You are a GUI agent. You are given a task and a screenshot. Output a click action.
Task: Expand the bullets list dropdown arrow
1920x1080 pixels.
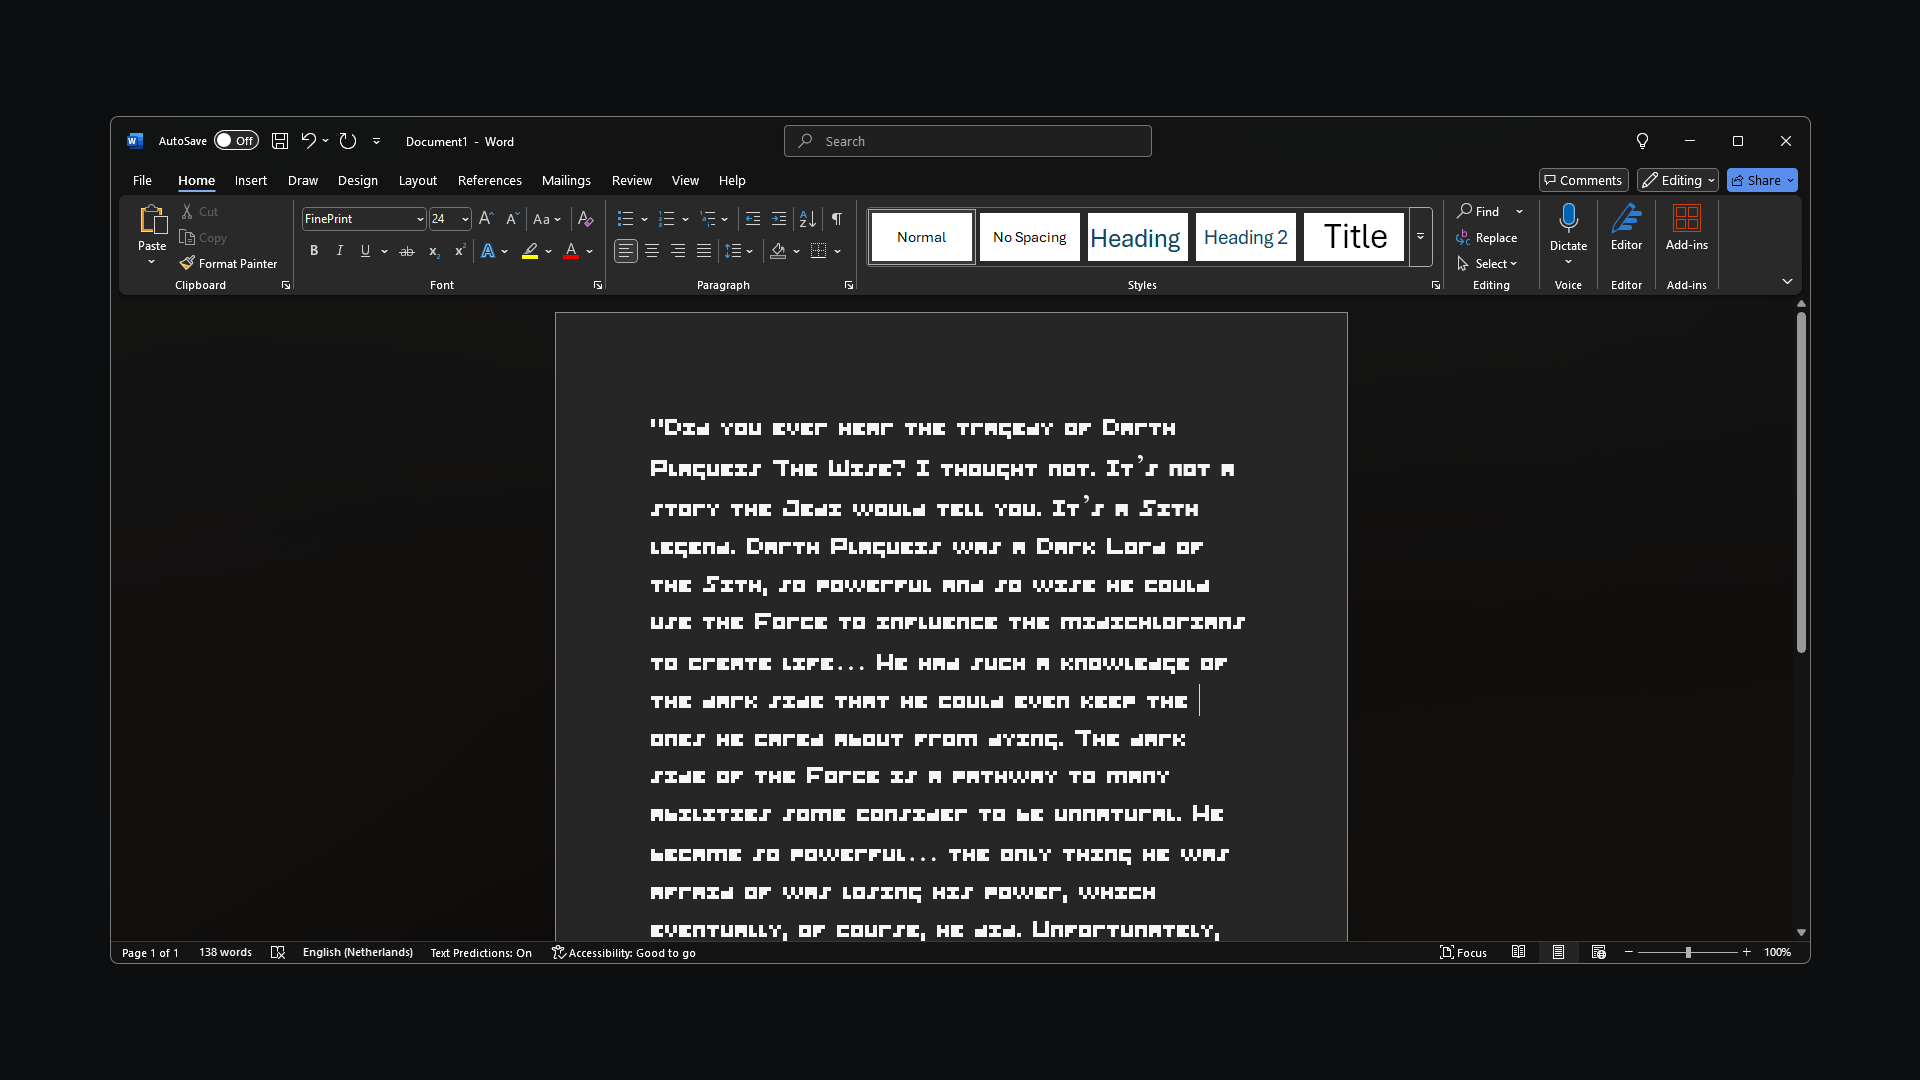tap(644, 219)
